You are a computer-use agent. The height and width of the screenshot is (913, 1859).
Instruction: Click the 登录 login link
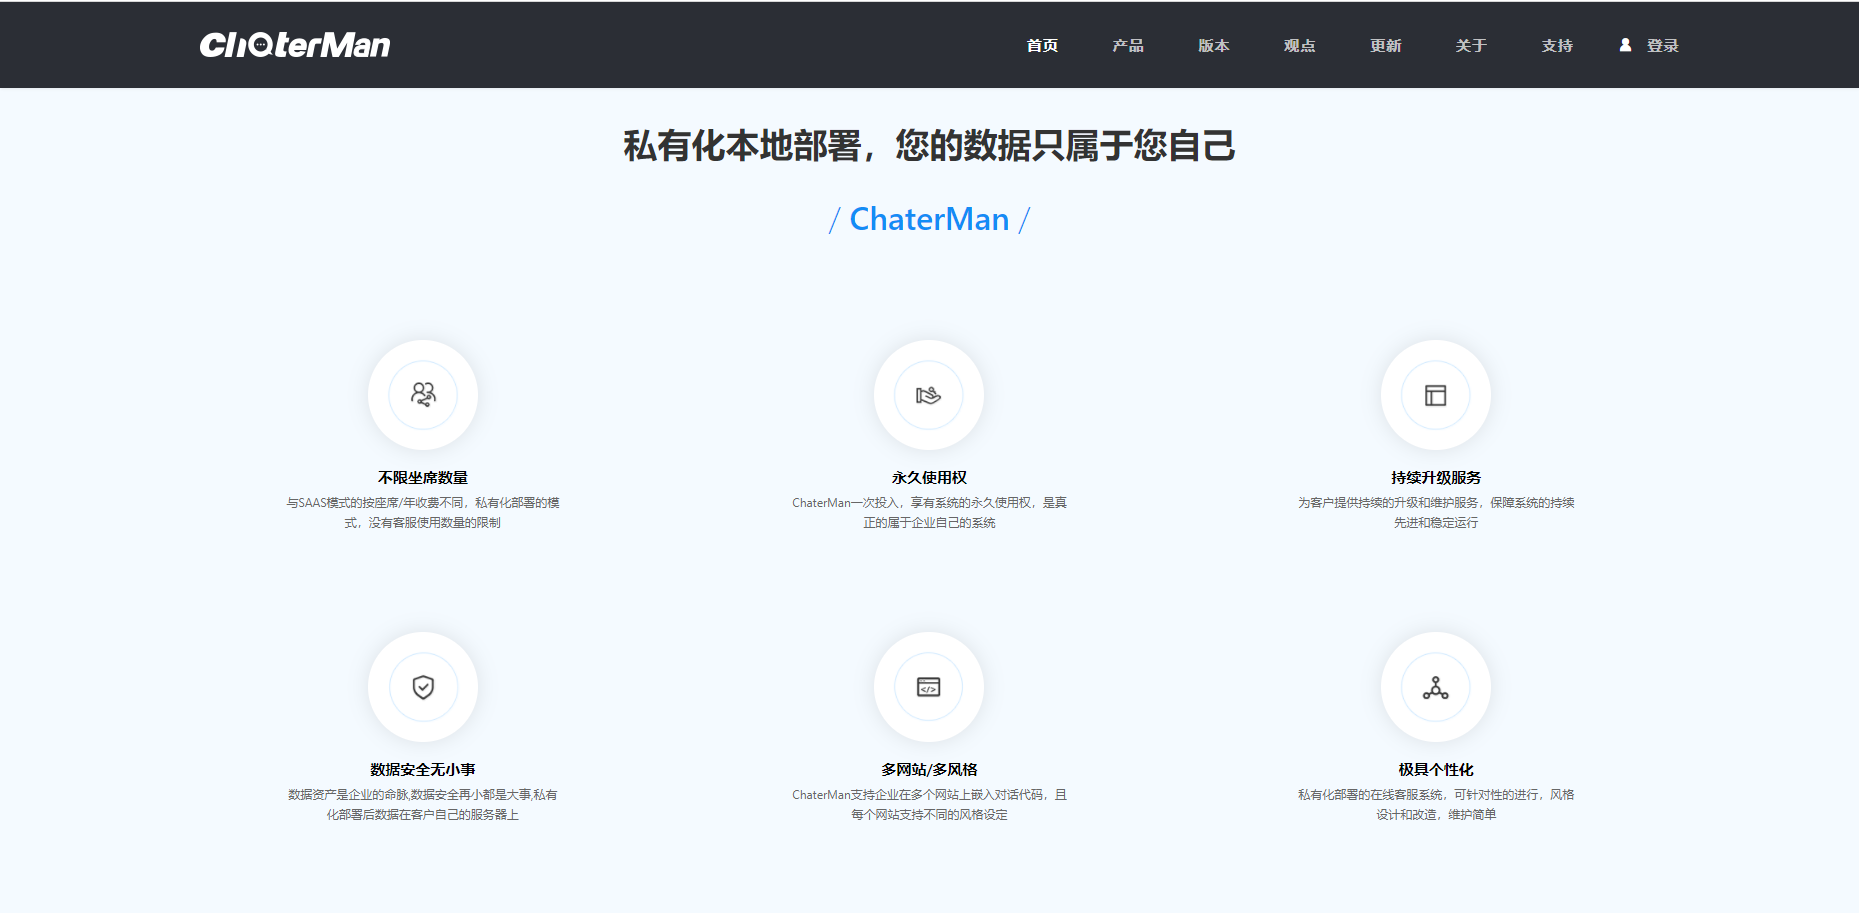click(x=1663, y=45)
